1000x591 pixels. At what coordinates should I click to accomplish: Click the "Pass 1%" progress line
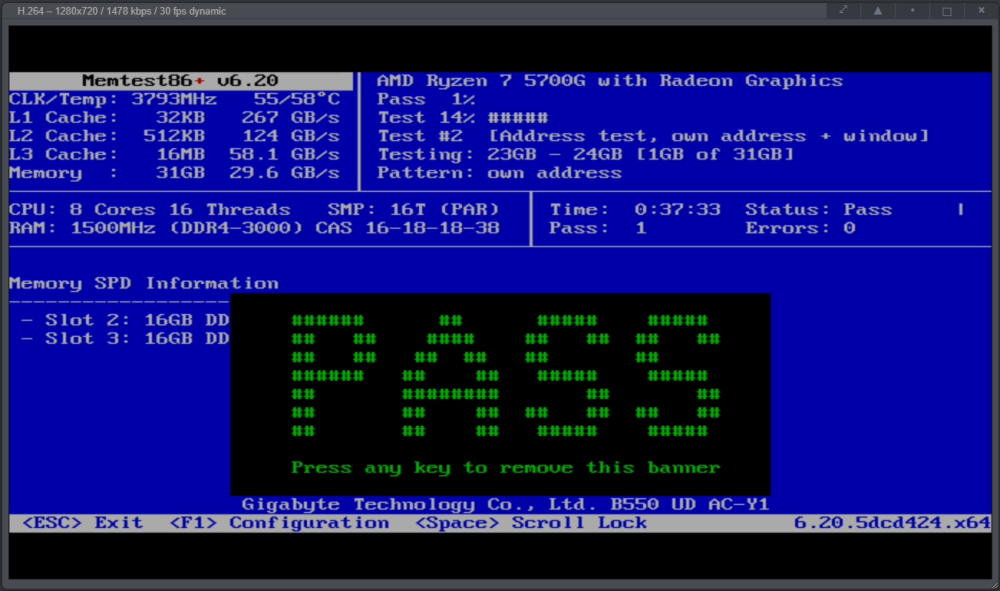[x=426, y=99]
